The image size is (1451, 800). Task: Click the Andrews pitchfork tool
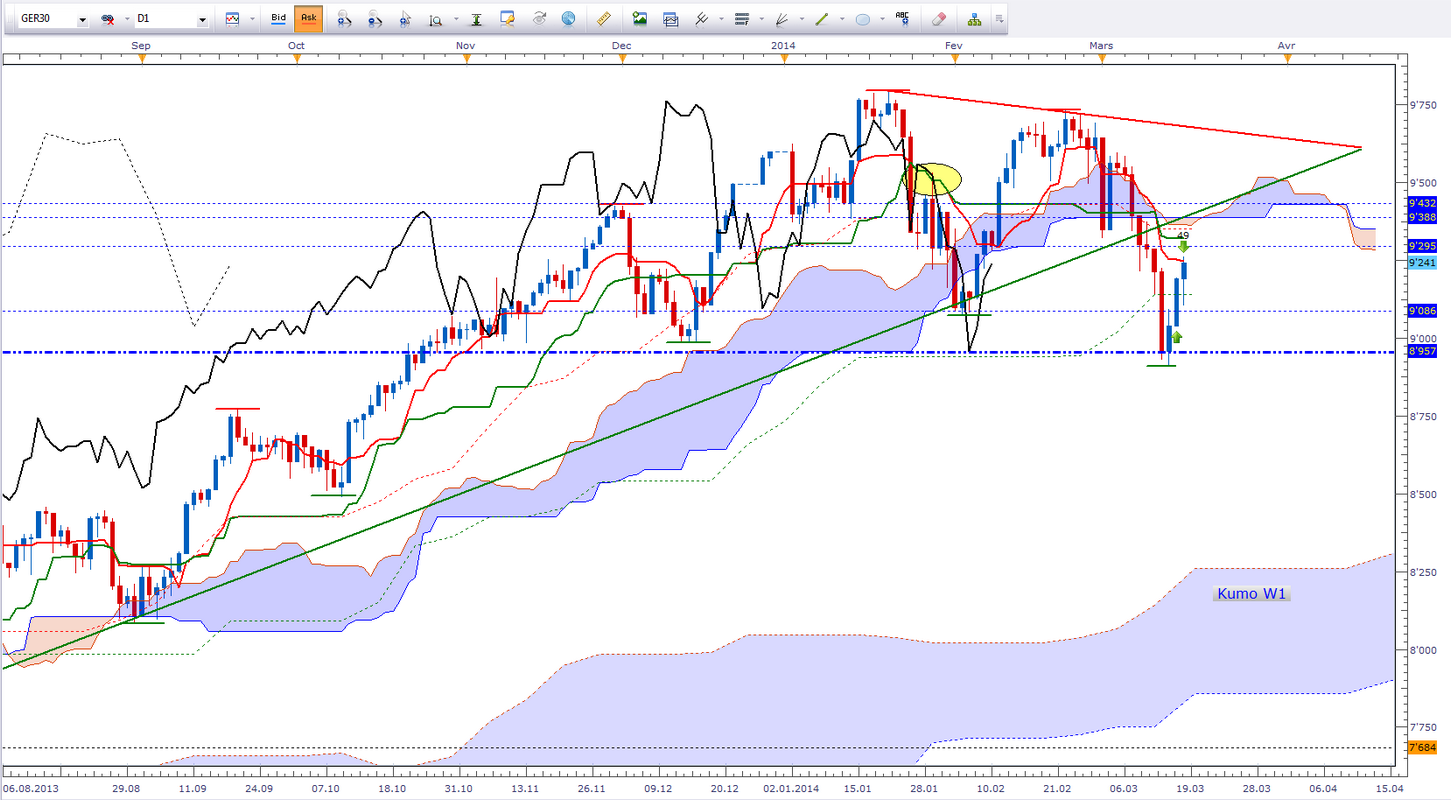(781, 18)
